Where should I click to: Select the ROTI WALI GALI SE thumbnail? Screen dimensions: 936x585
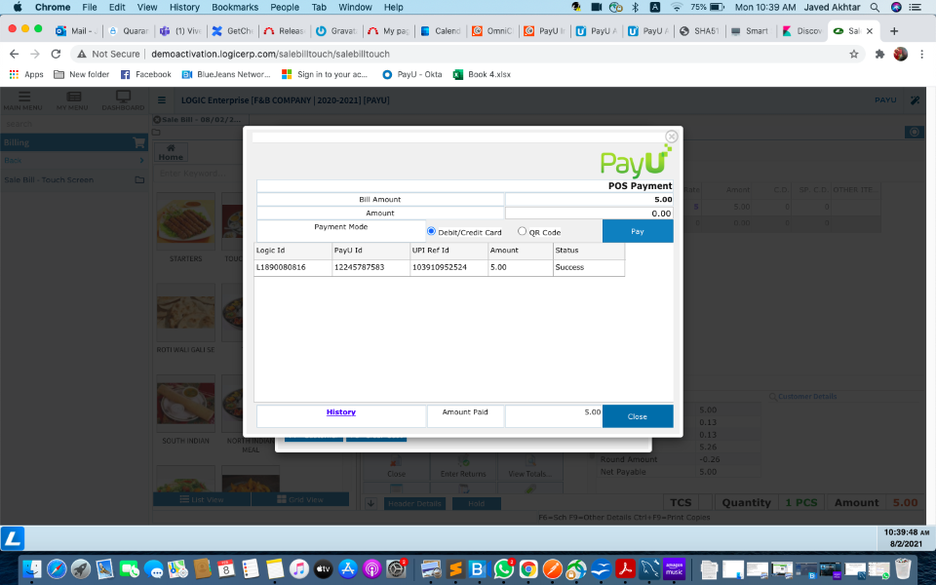point(186,312)
